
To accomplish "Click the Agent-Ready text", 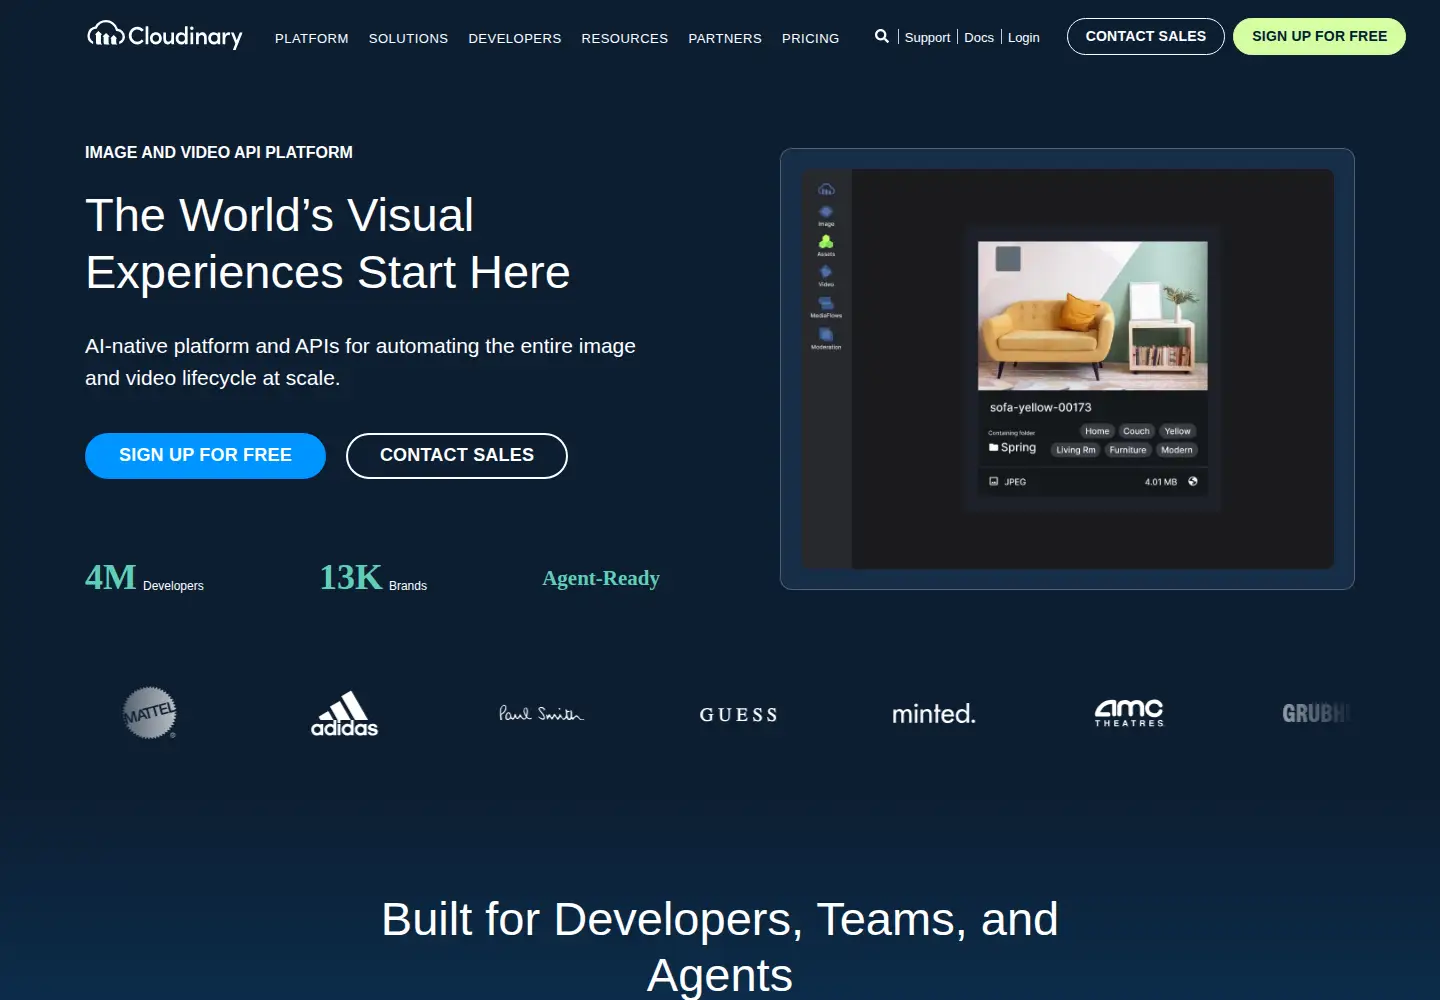I will pyautogui.click(x=601, y=578).
